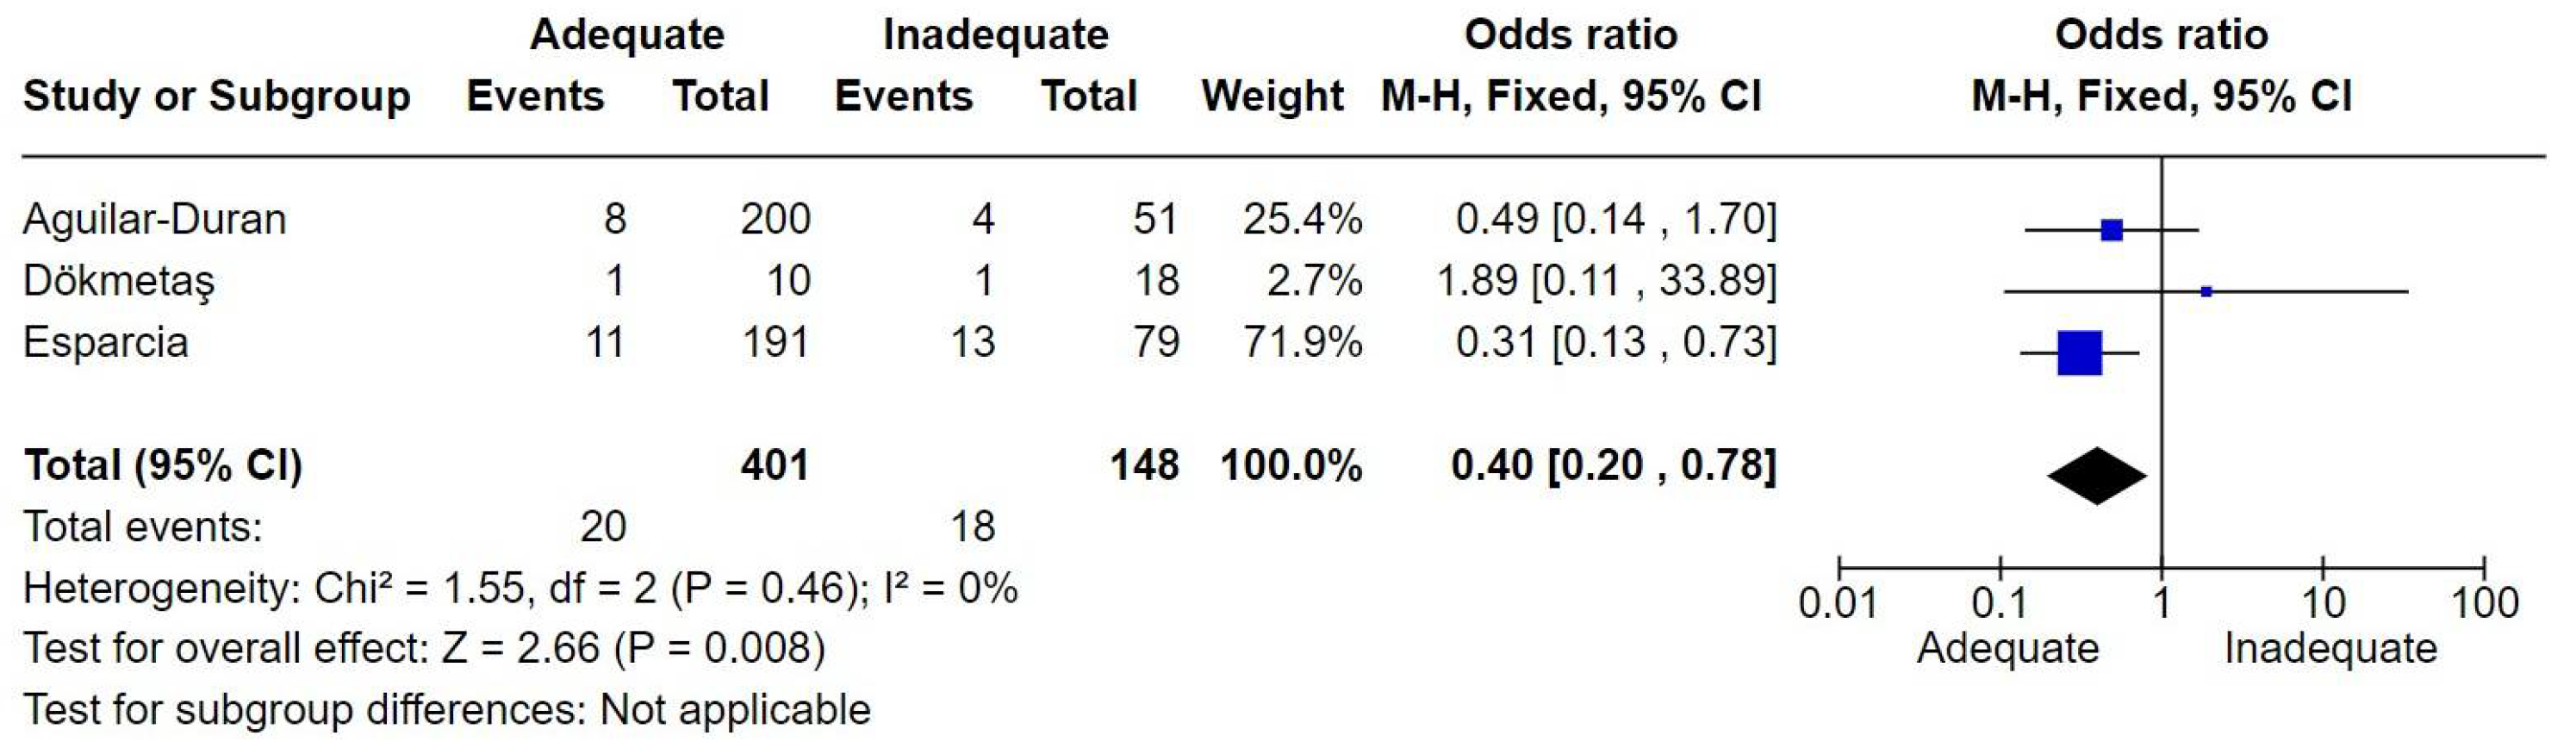The image size is (2576, 748).
Task: Click the black diamond pooled estimate
Action: pos(2097,476)
